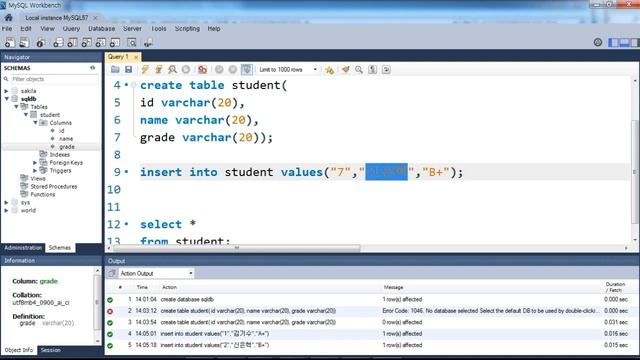The width and height of the screenshot is (640, 360).
Task: Collapse the sqldb schema
Action: pyautogui.click(x=7, y=99)
